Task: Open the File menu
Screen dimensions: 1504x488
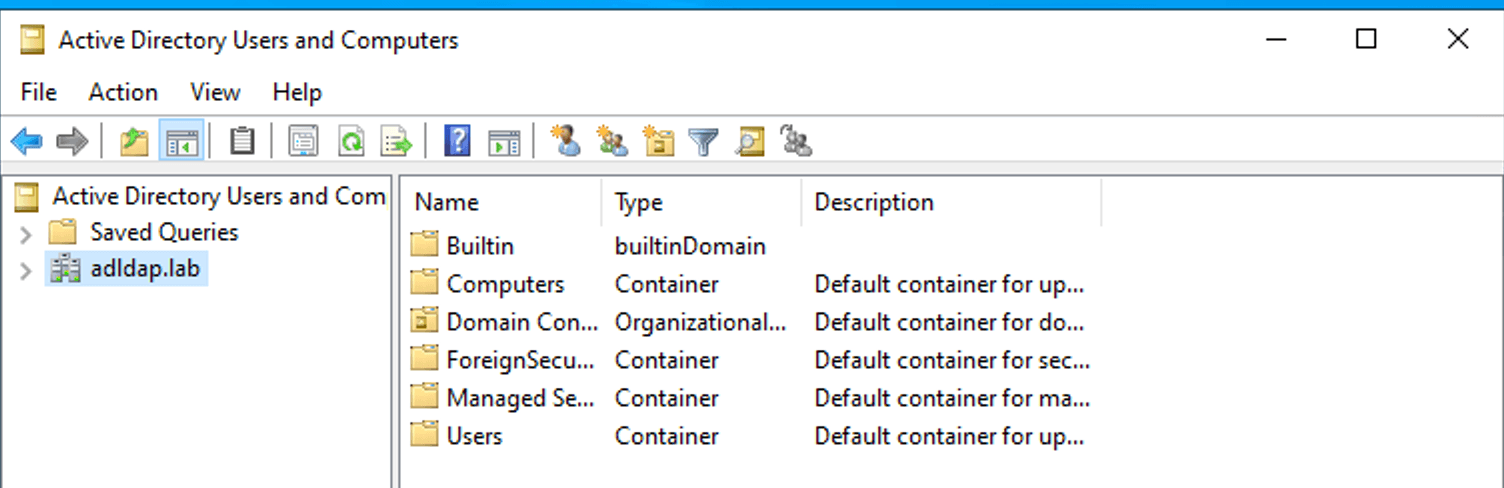Action: 39,92
